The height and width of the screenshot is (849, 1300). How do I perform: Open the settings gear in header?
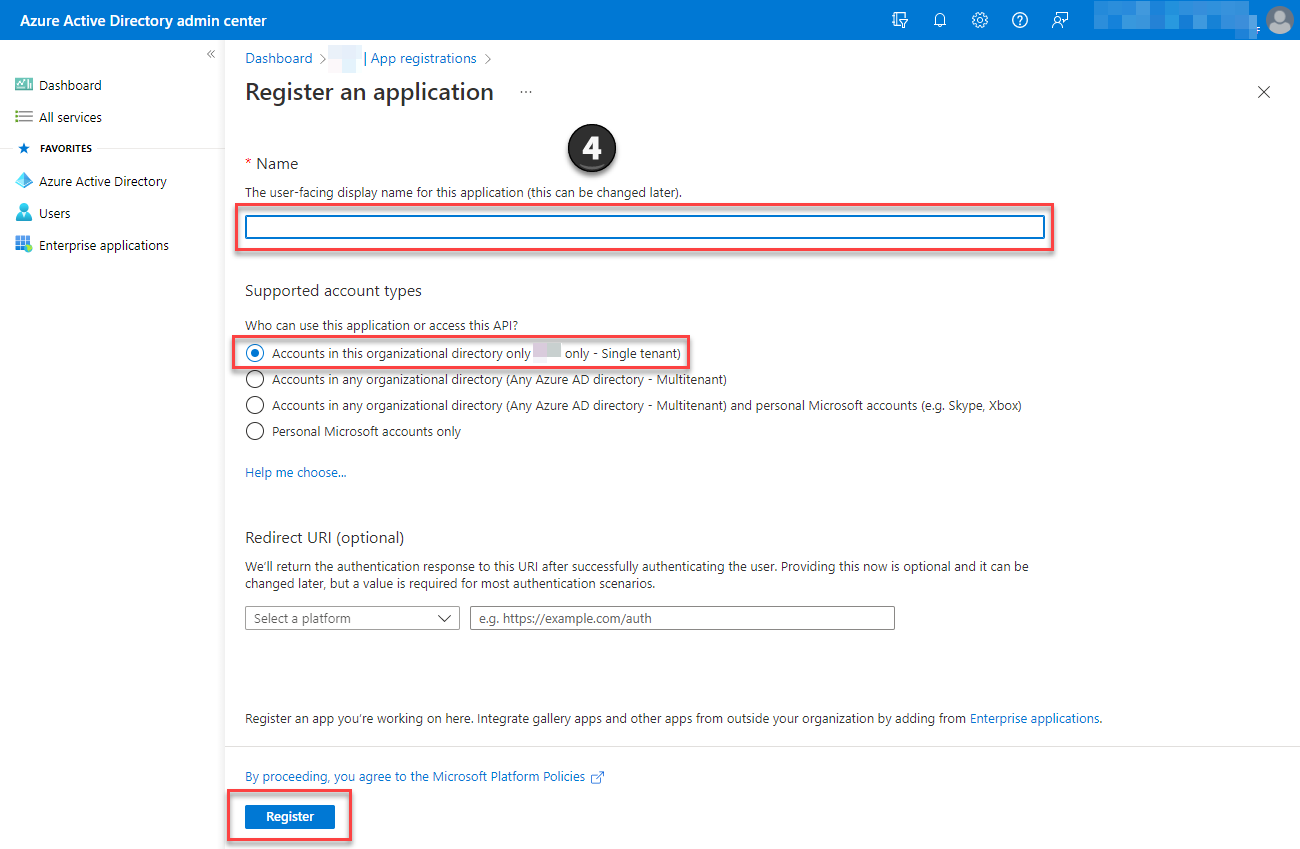980,20
